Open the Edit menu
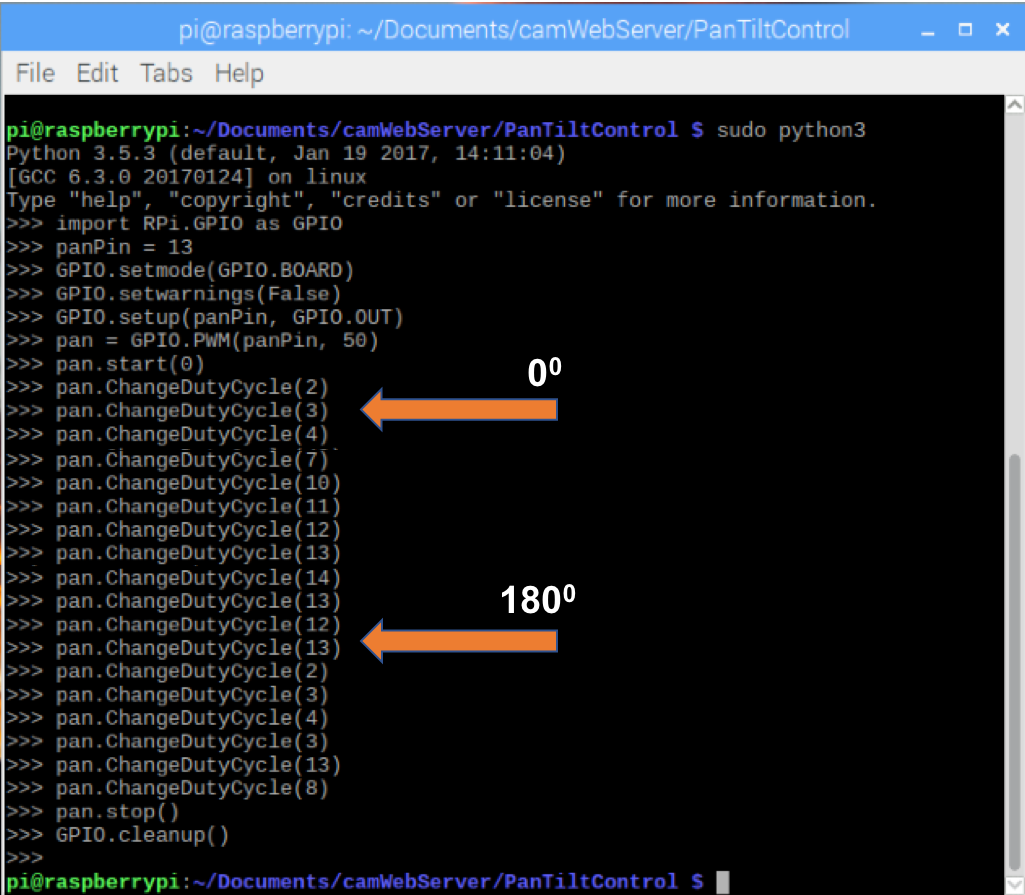The width and height of the screenshot is (1025, 895). pyautogui.click(x=97, y=72)
